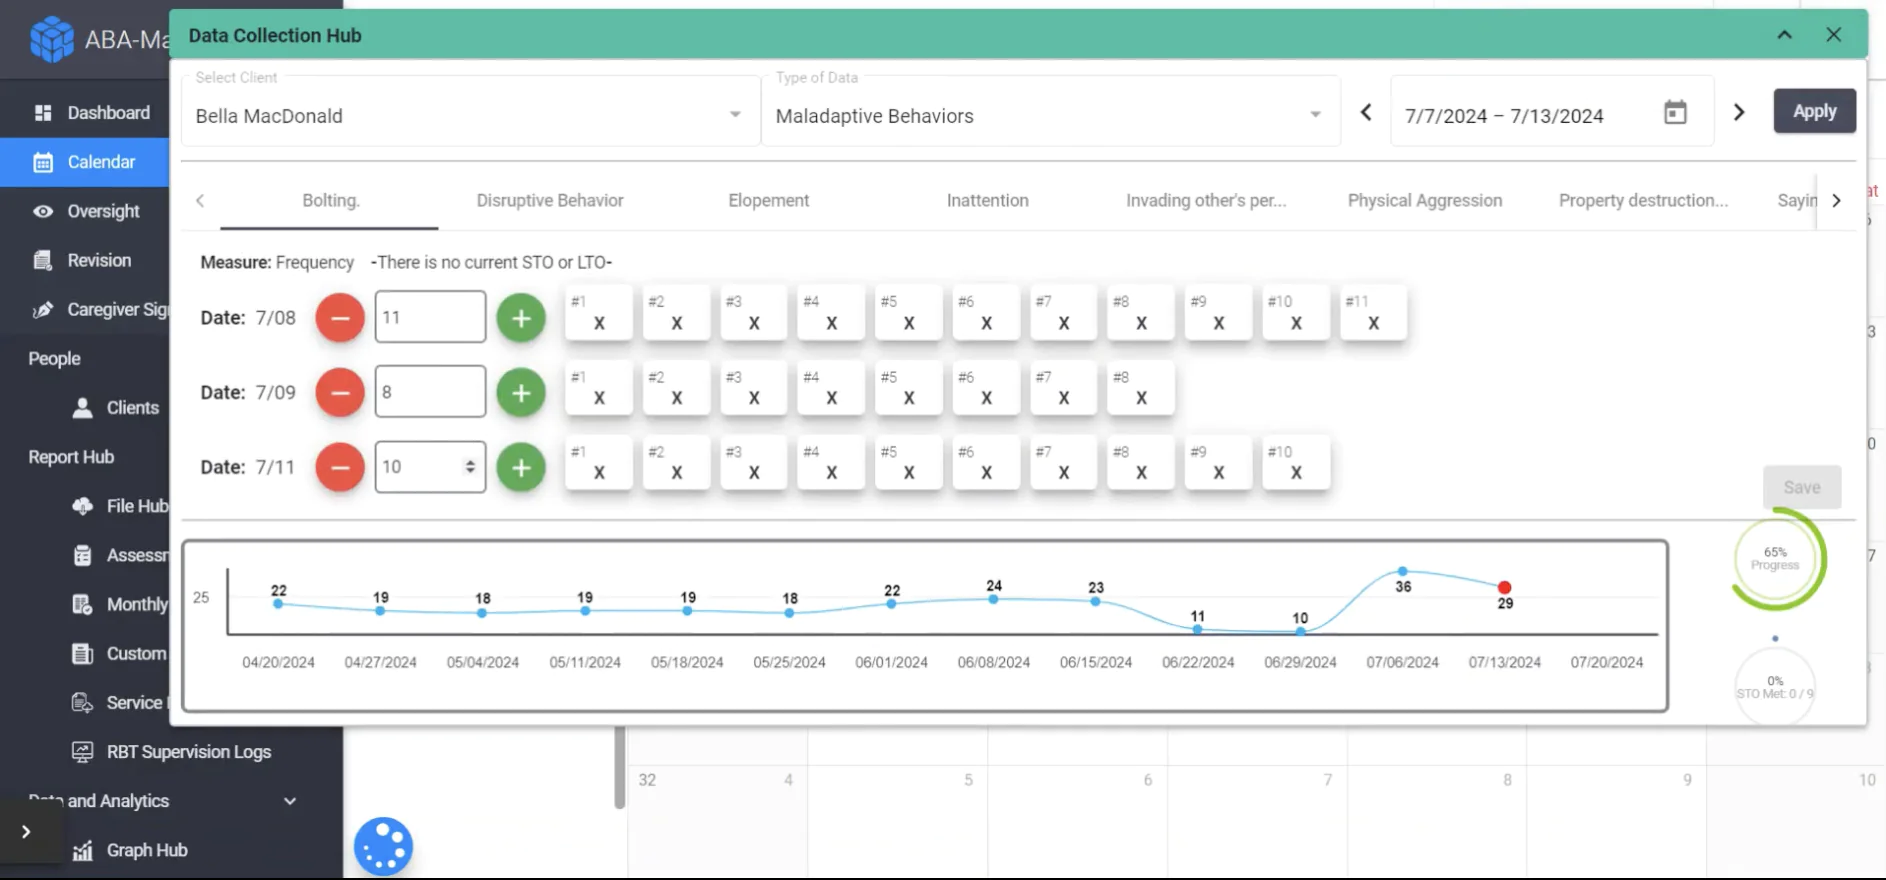Switch to Invading other's personal space tab
This screenshot has width=1886, height=880.
click(x=1206, y=200)
